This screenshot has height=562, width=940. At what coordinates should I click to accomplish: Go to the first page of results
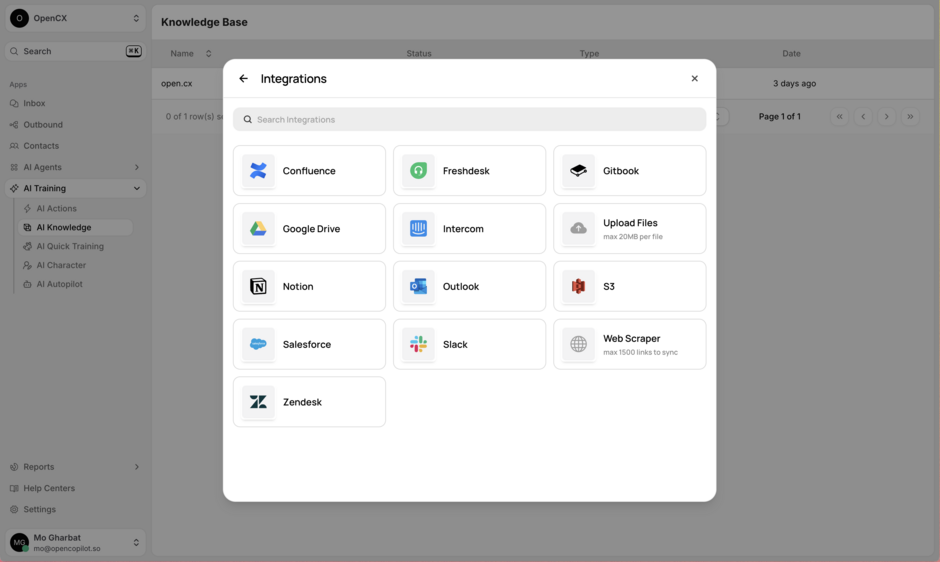(x=840, y=116)
